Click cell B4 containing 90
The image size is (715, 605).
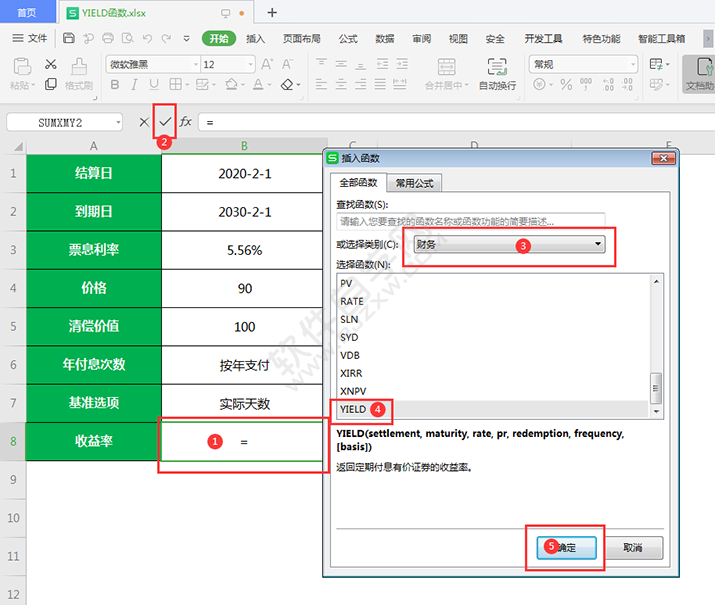(244, 288)
